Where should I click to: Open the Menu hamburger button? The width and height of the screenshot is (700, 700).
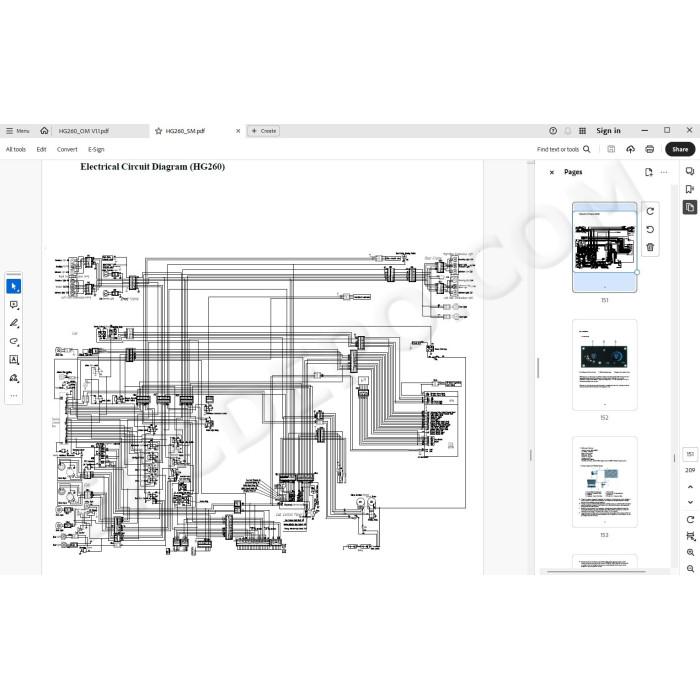pos(17,131)
